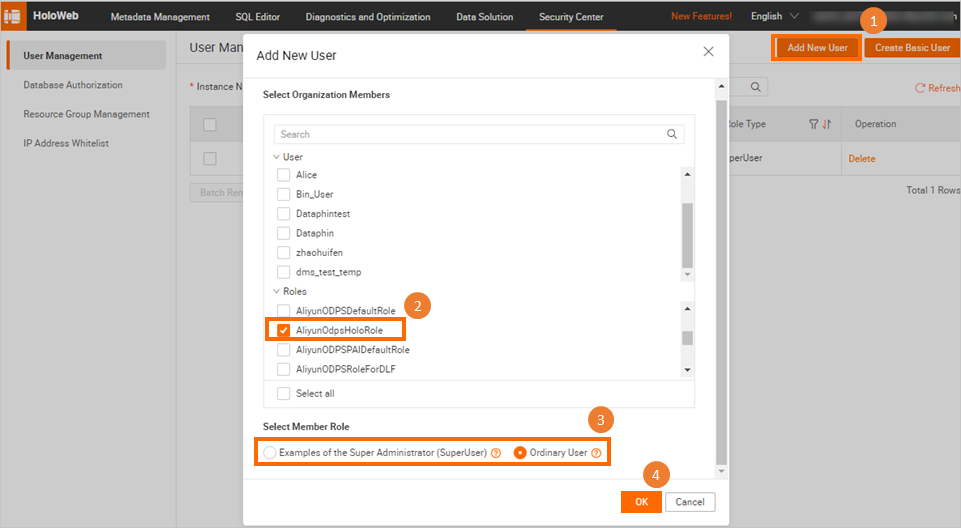Open IP Address Whitelist in sidebar

pos(66,143)
